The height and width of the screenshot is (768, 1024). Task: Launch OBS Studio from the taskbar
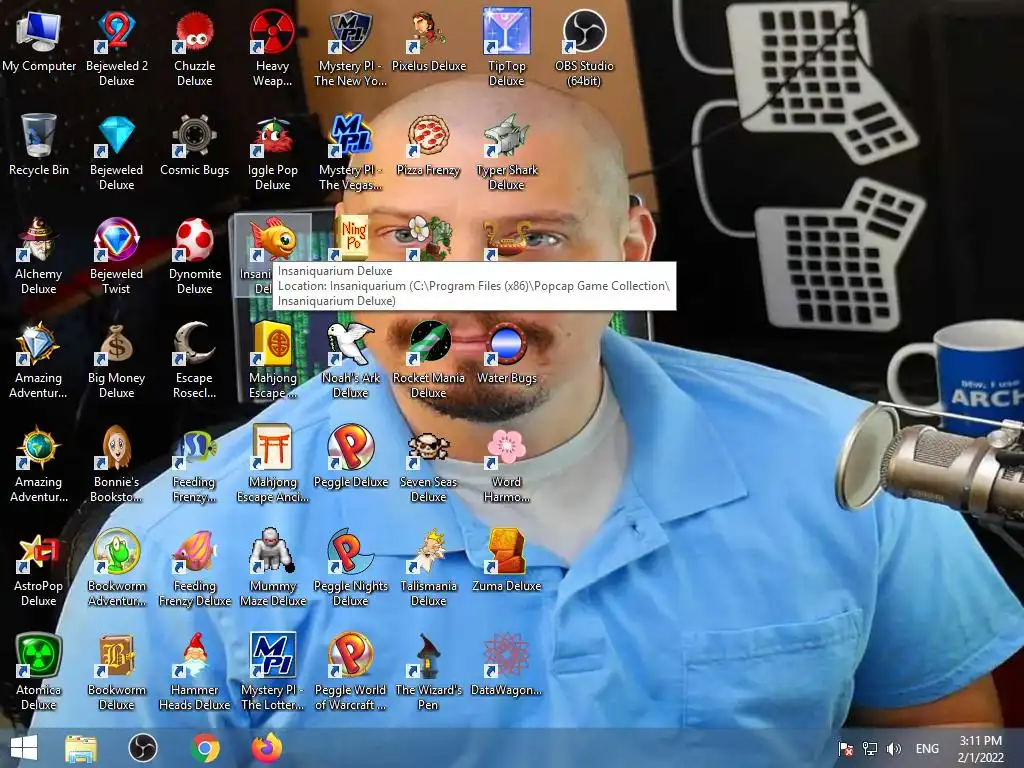pos(142,748)
